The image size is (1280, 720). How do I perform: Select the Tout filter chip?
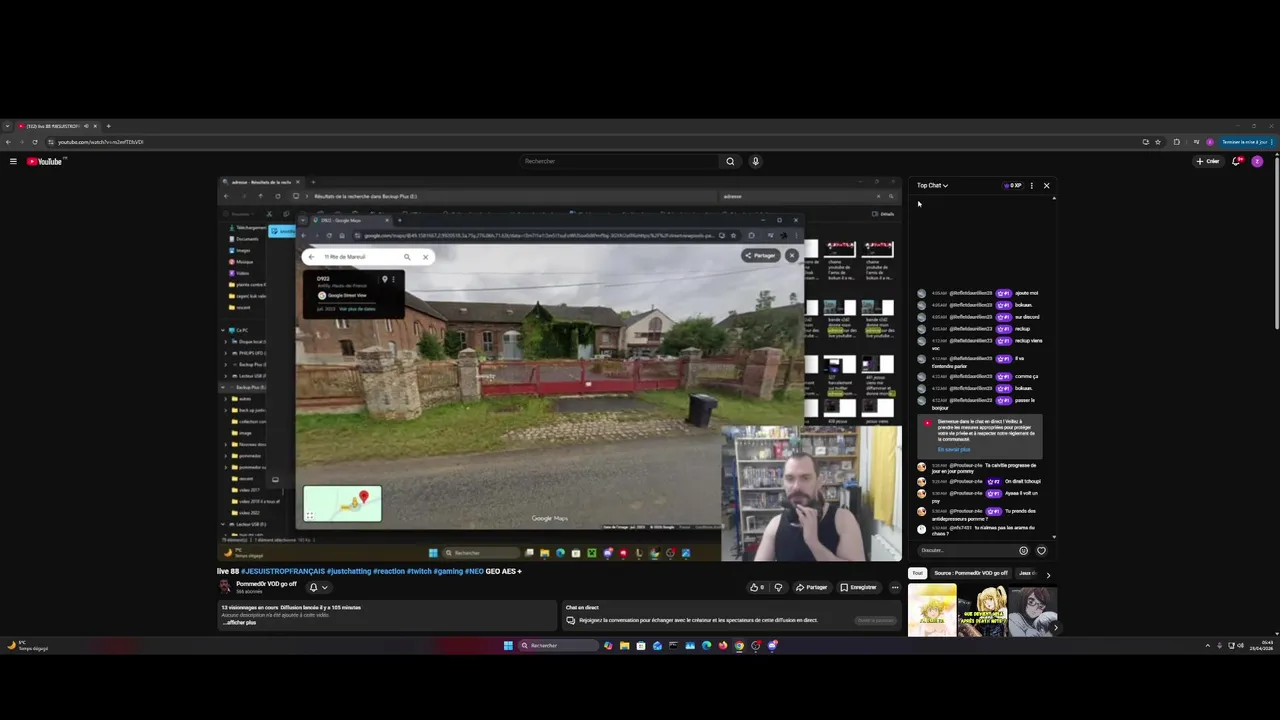pyautogui.click(x=917, y=573)
